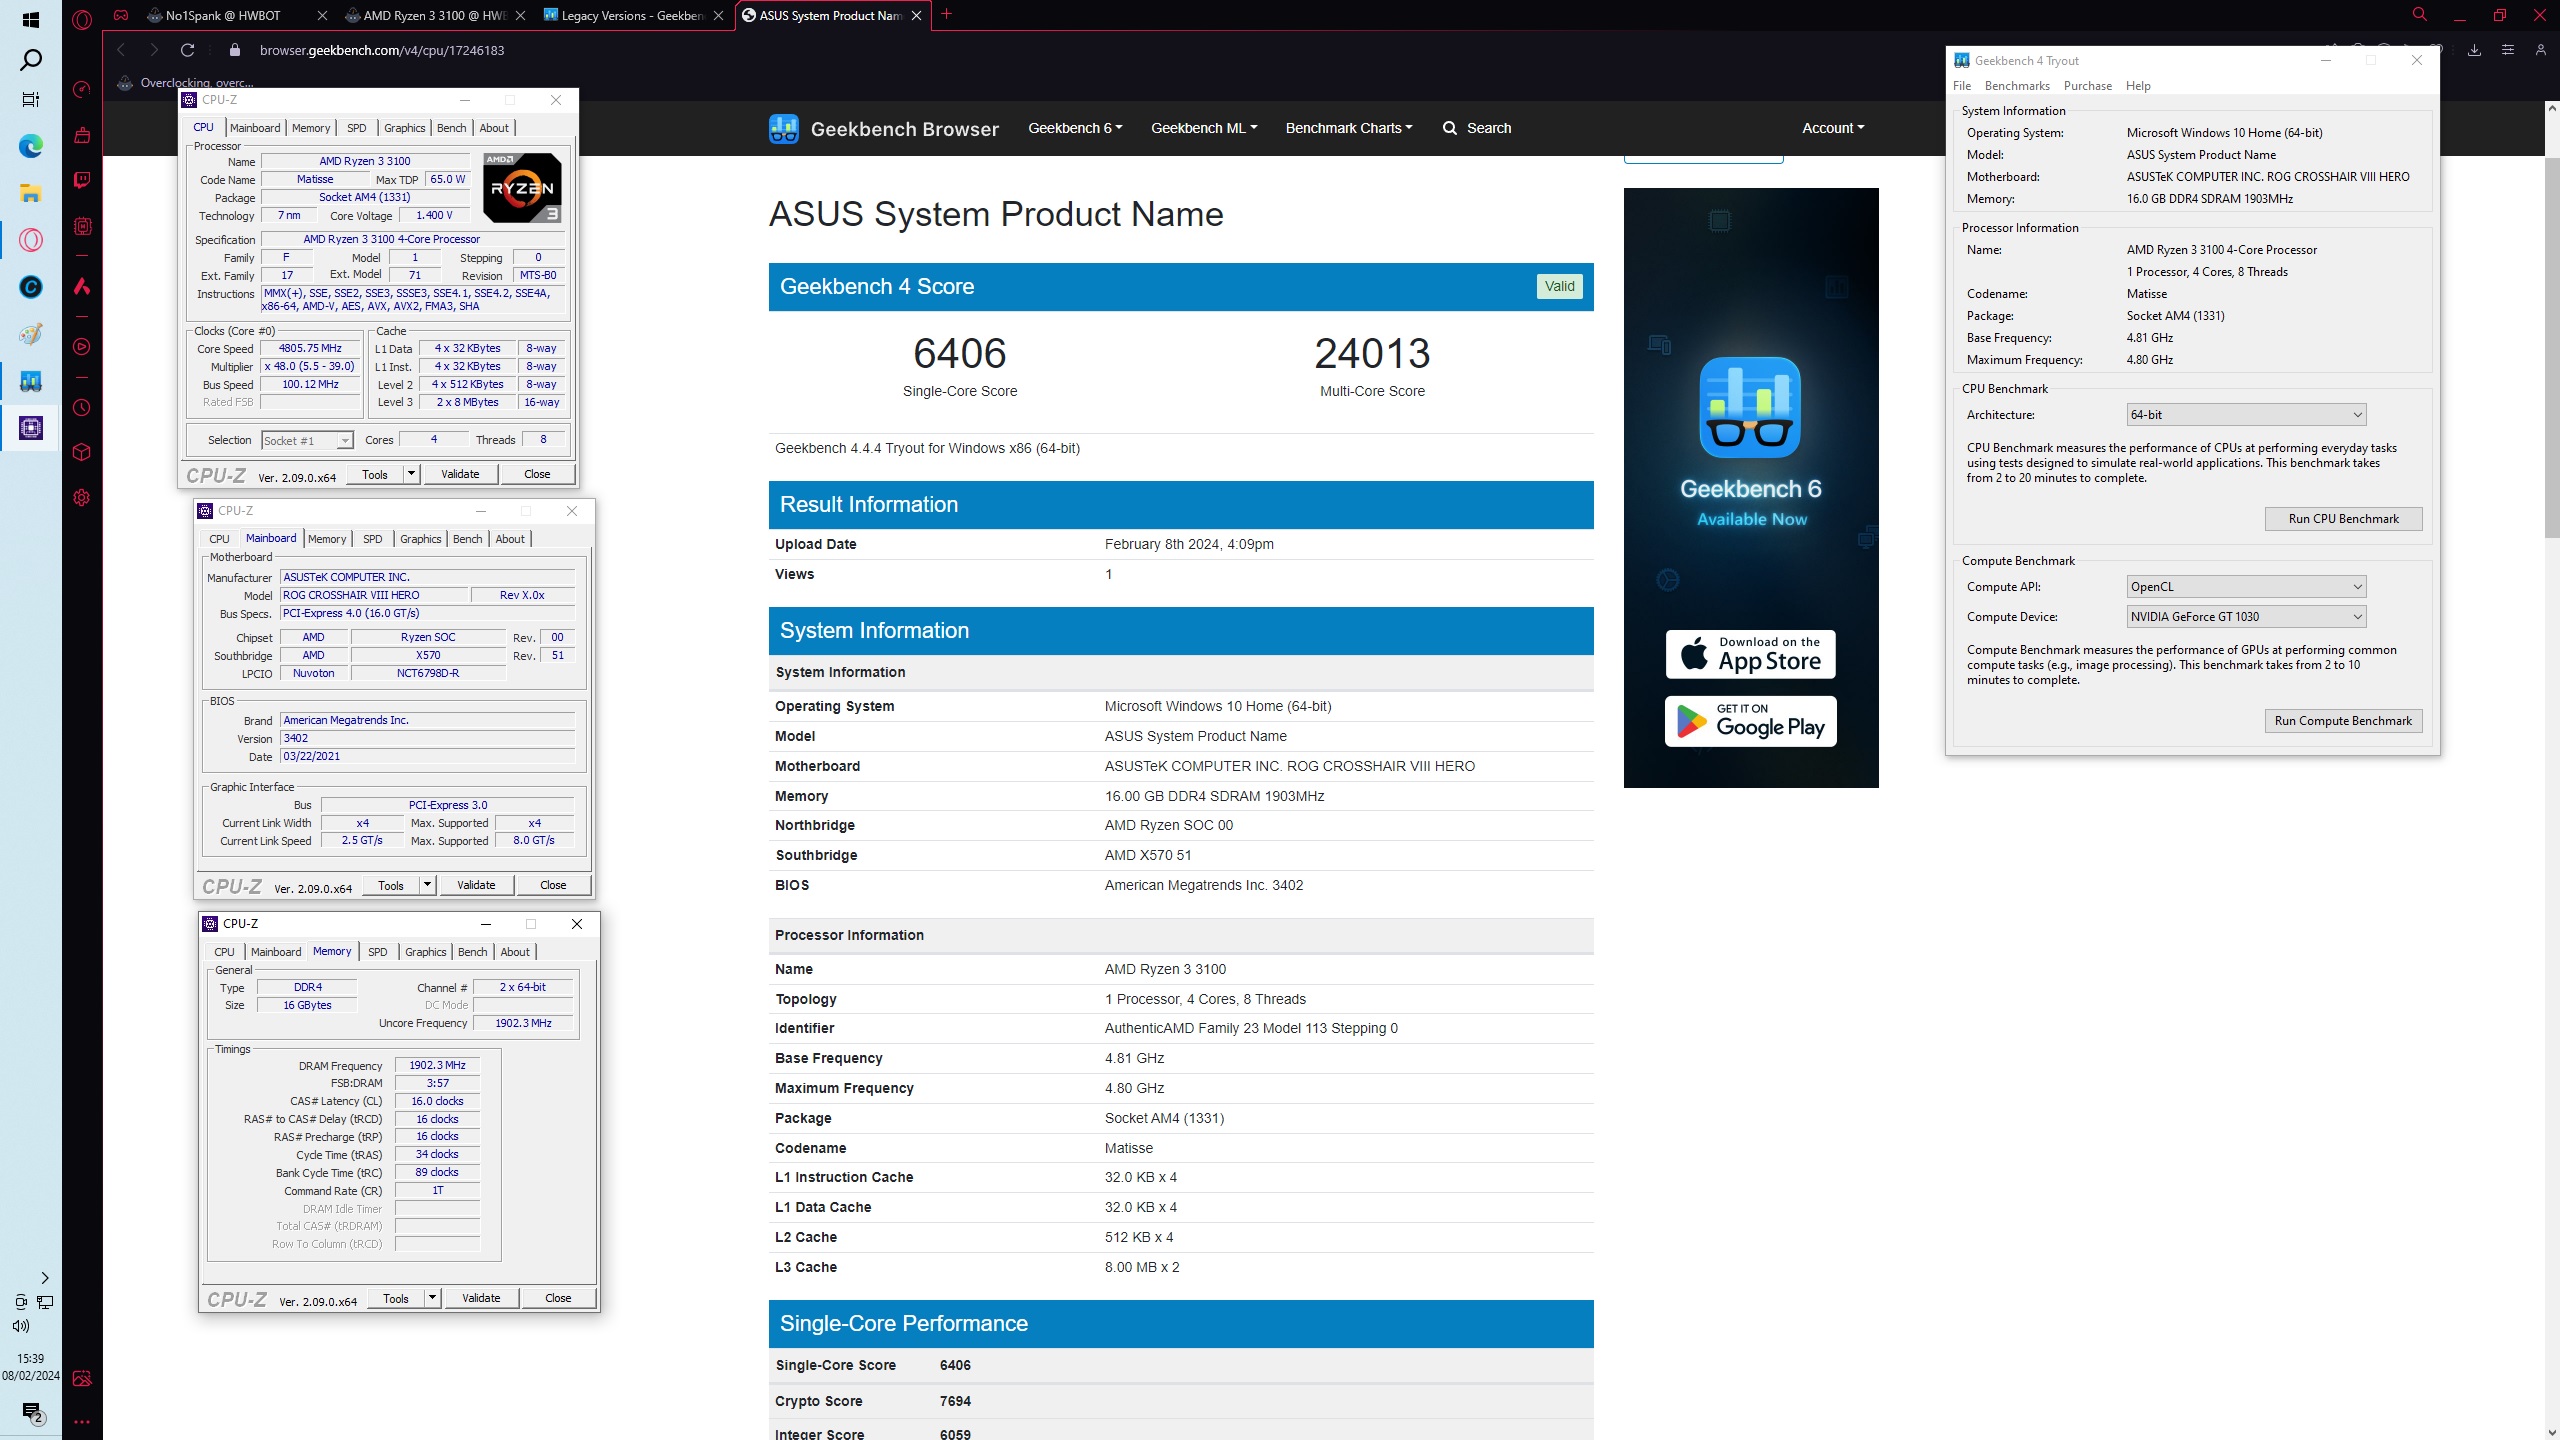This screenshot has height=1440, width=2560.
Task: Click Search on Geekbench site navbar
Action: [x=1477, y=128]
